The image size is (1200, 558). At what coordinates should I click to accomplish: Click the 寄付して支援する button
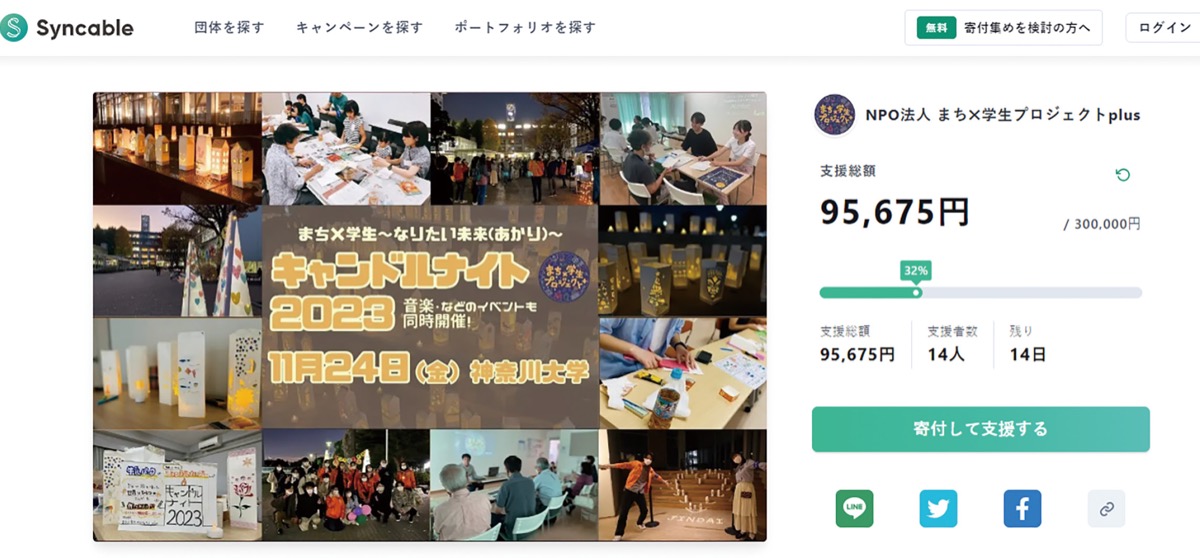[x=980, y=429]
